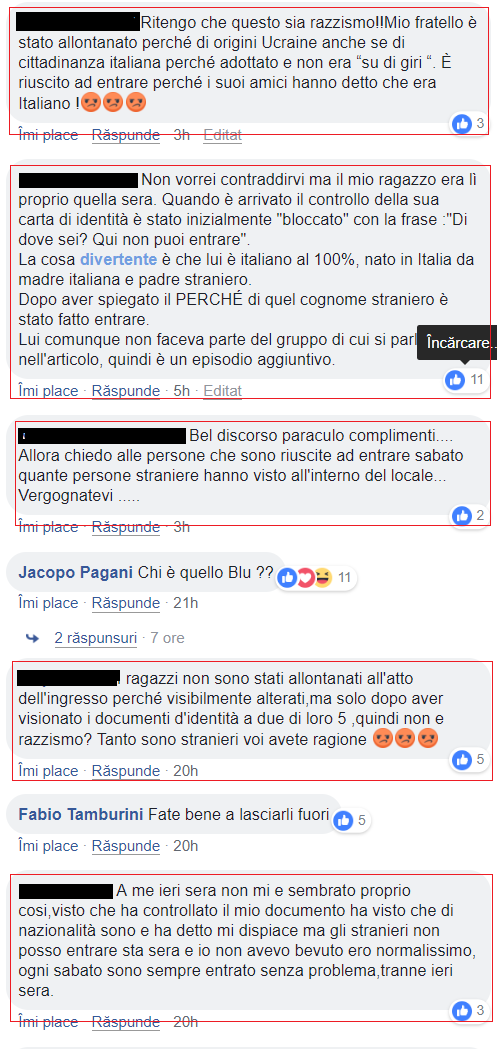Click the like icon with 11 reactions on the divertente comment

pos(456,380)
